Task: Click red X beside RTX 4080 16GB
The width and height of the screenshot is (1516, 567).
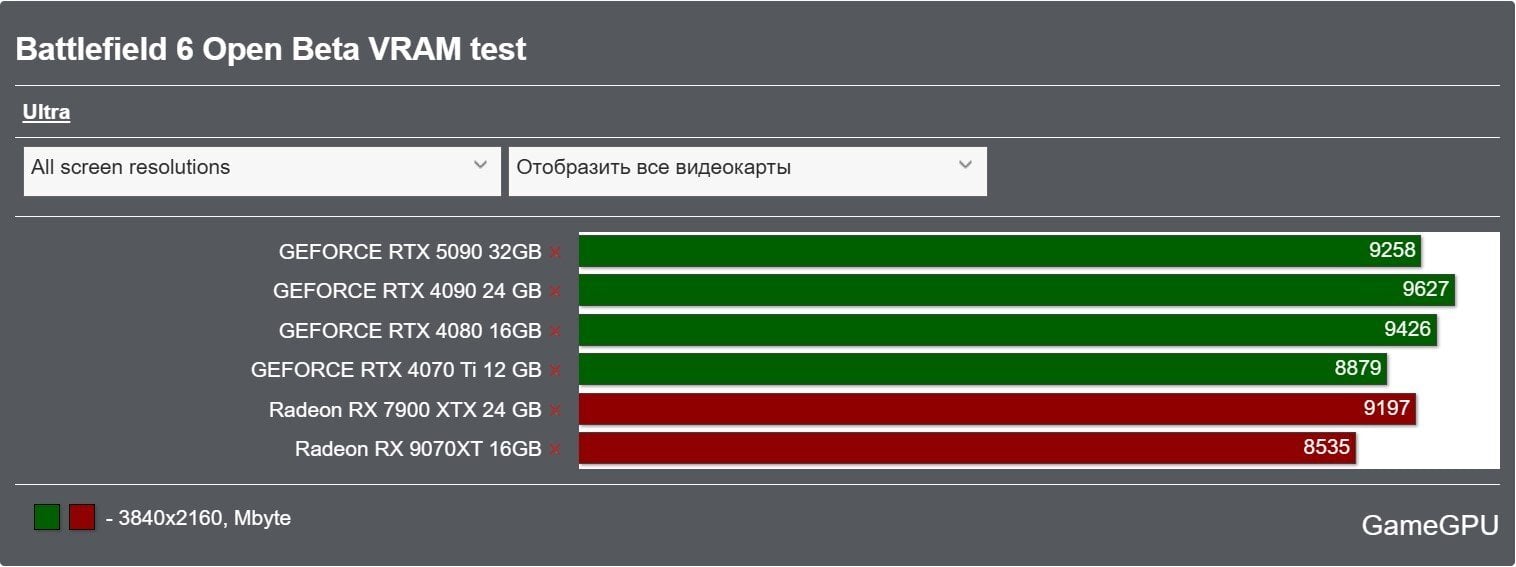Action: point(555,331)
